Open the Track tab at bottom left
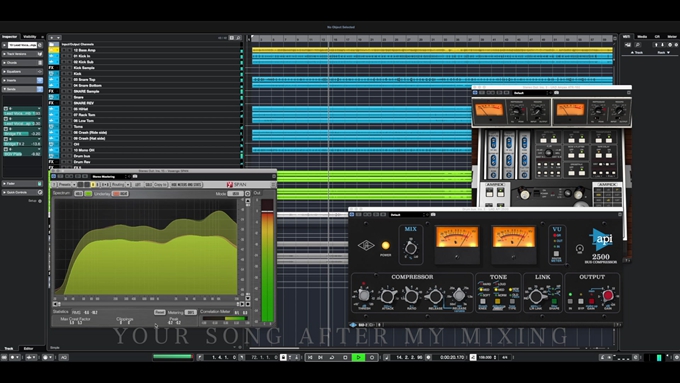Viewport: 680px width, 383px height. pyautogui.click(x=9, y=348)
